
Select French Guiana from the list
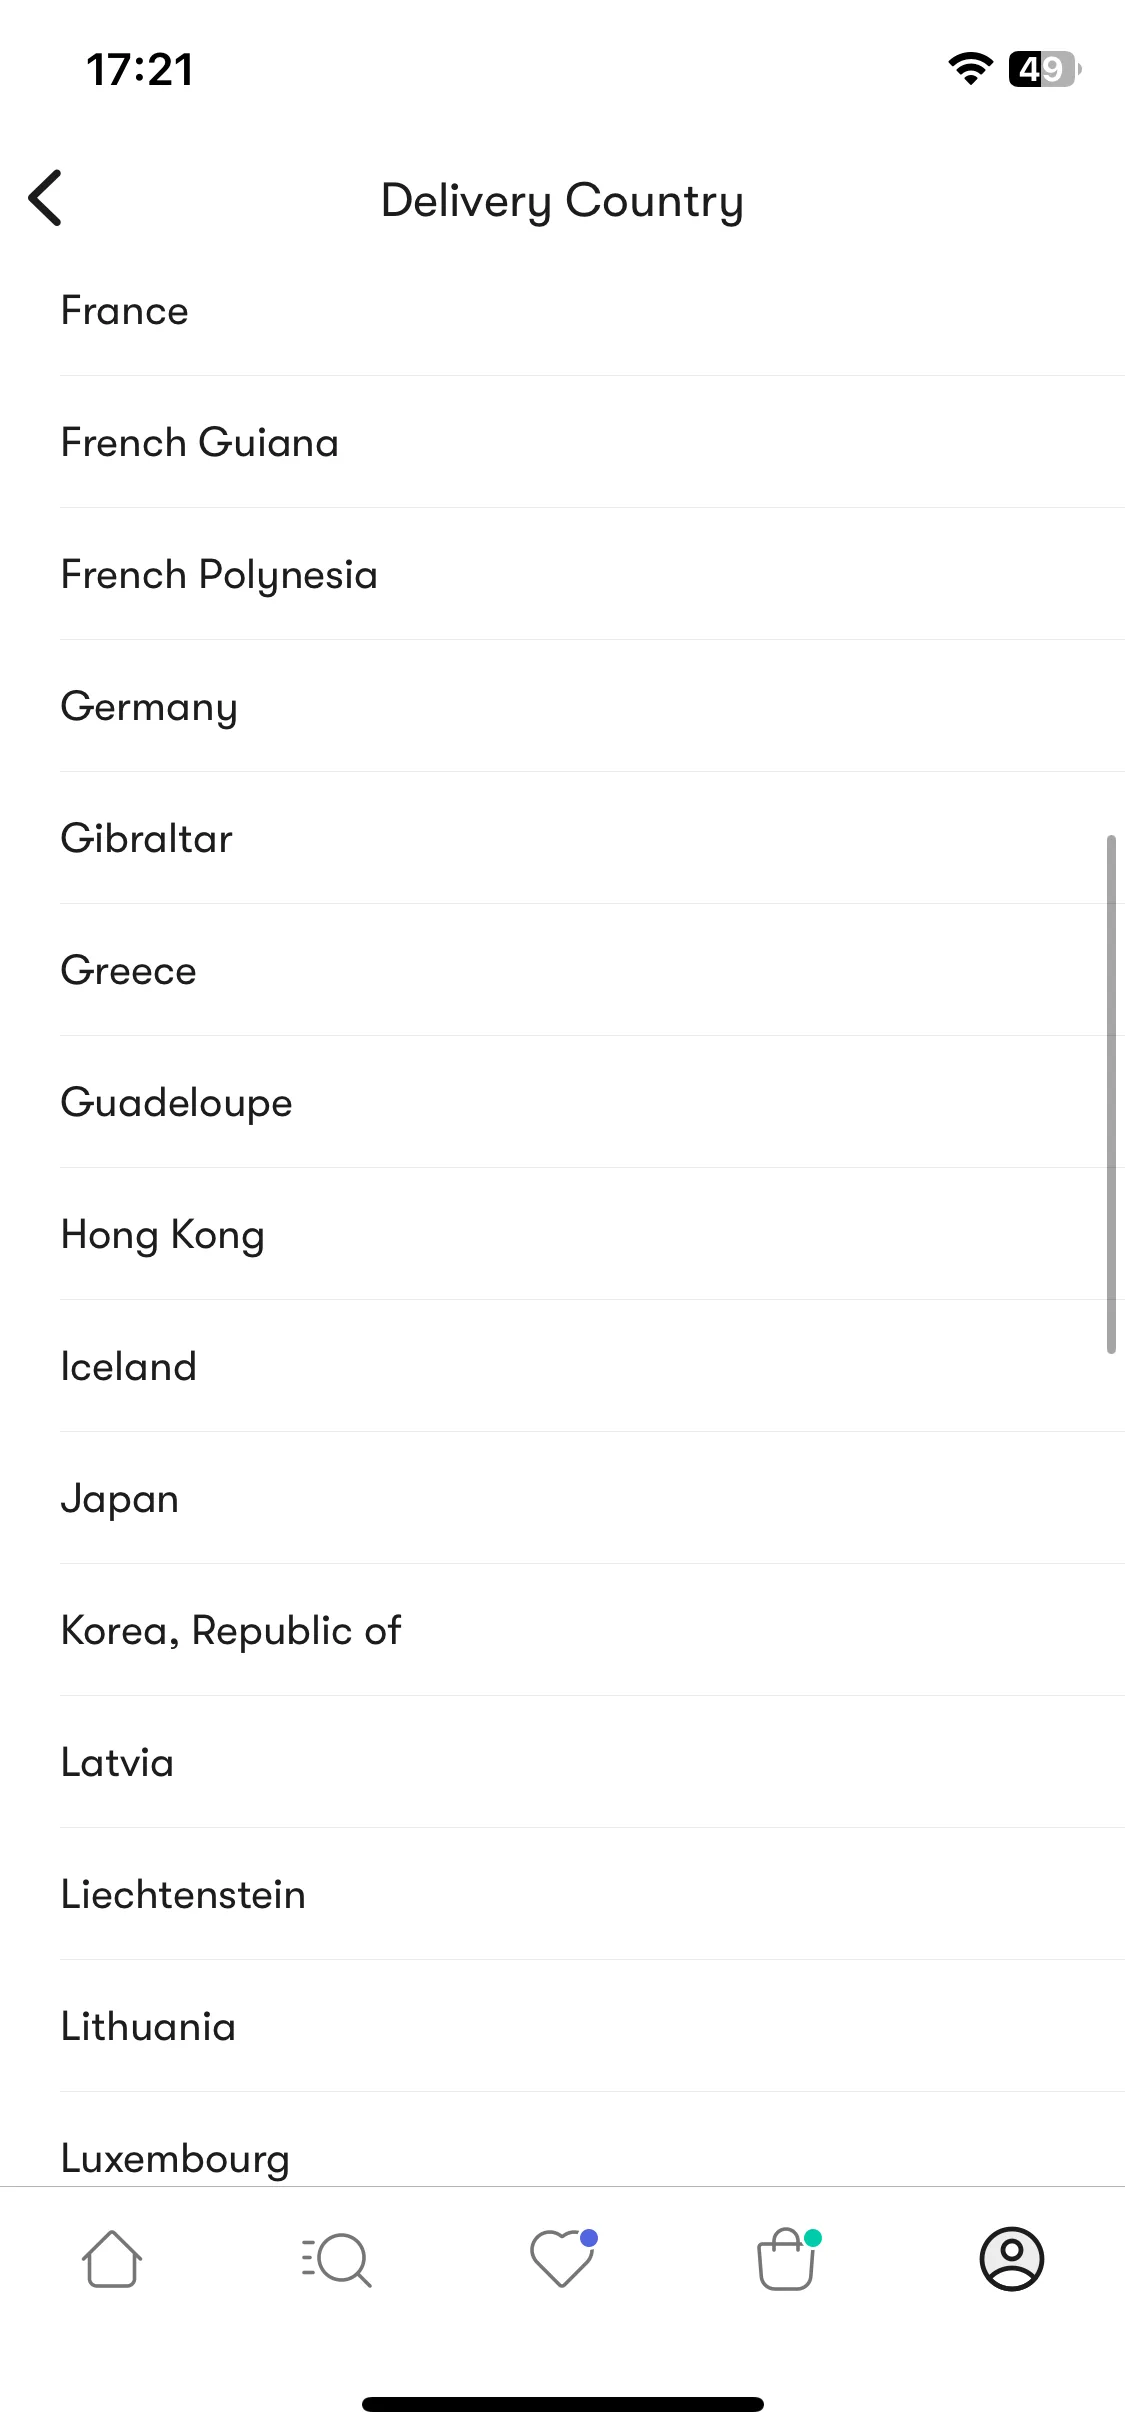point(592,443)
